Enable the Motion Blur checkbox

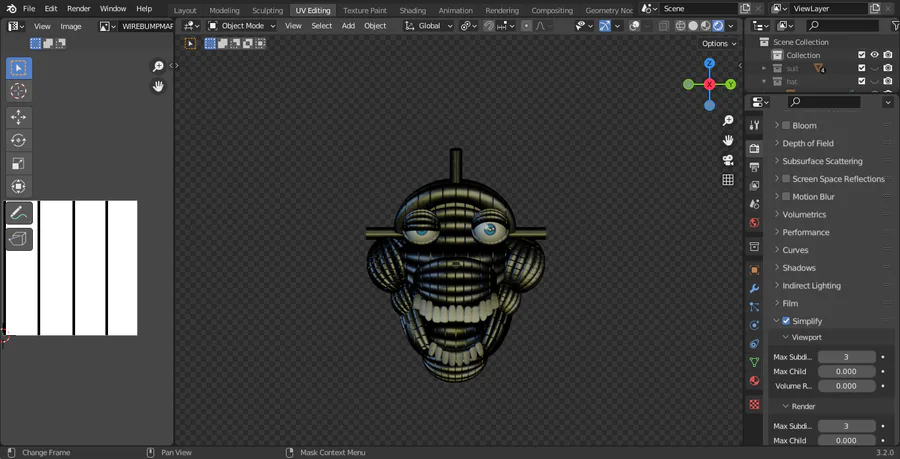[786, 196]
